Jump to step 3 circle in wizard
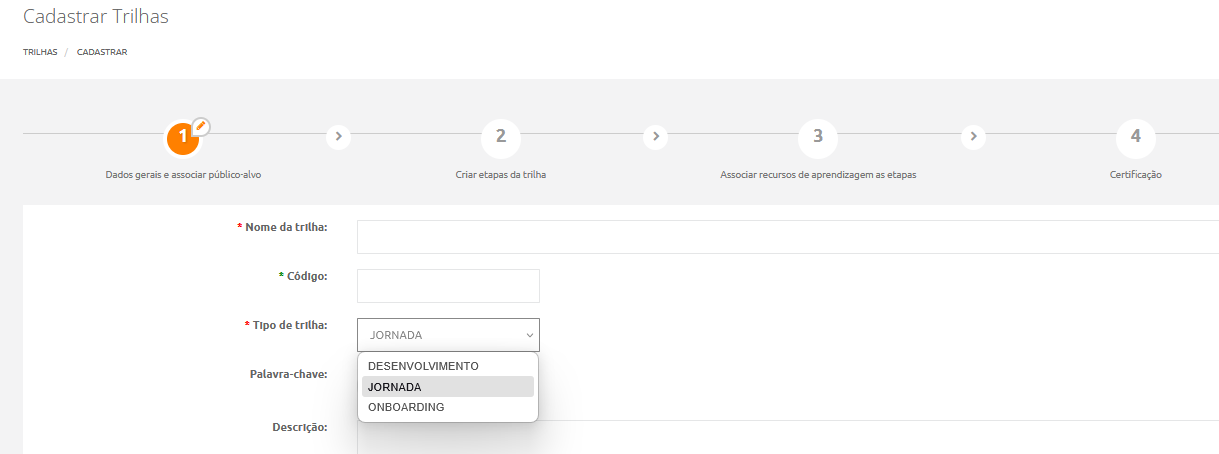Image resolution: width=1219 pixels, height=454 pixels. (x=817, y=137)
